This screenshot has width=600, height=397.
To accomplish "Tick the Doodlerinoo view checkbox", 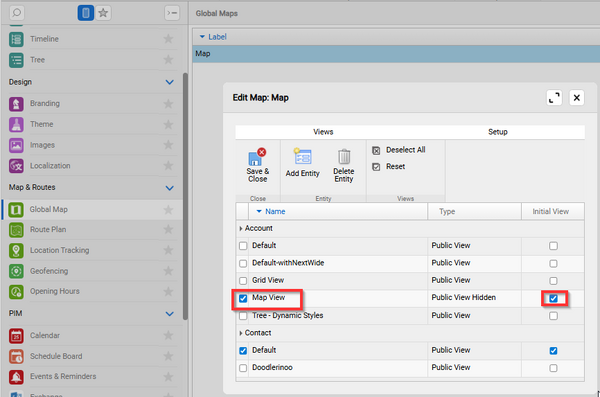I will (243, 368).
